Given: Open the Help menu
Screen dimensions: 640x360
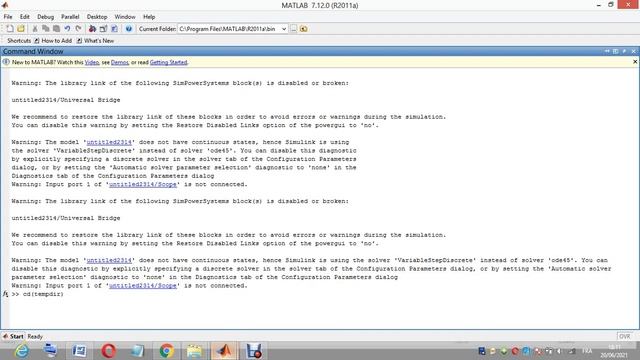Looking at the screenshot, I should tap(149, 17).
